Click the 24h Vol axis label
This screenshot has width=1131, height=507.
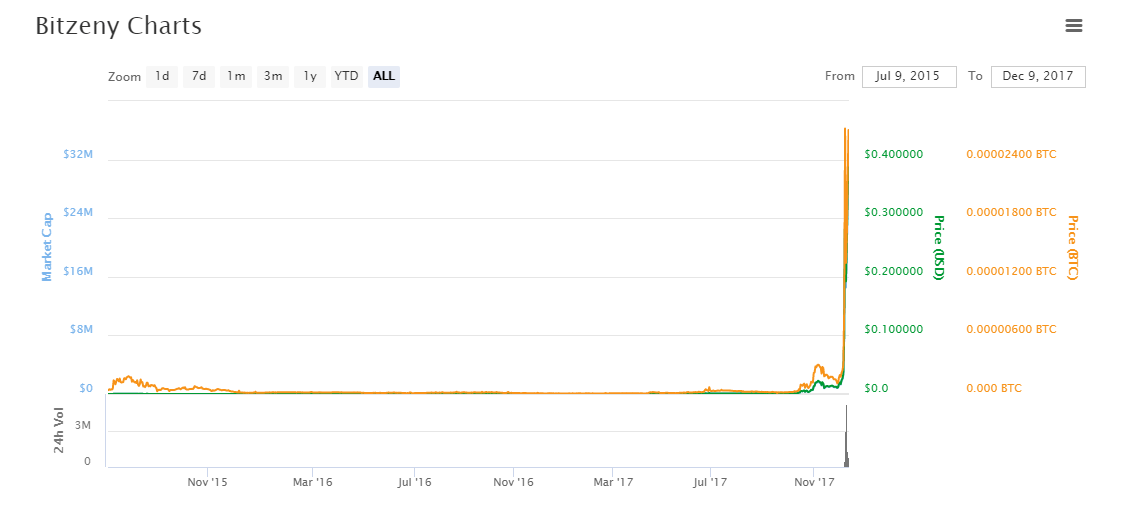tap(59, 430)
